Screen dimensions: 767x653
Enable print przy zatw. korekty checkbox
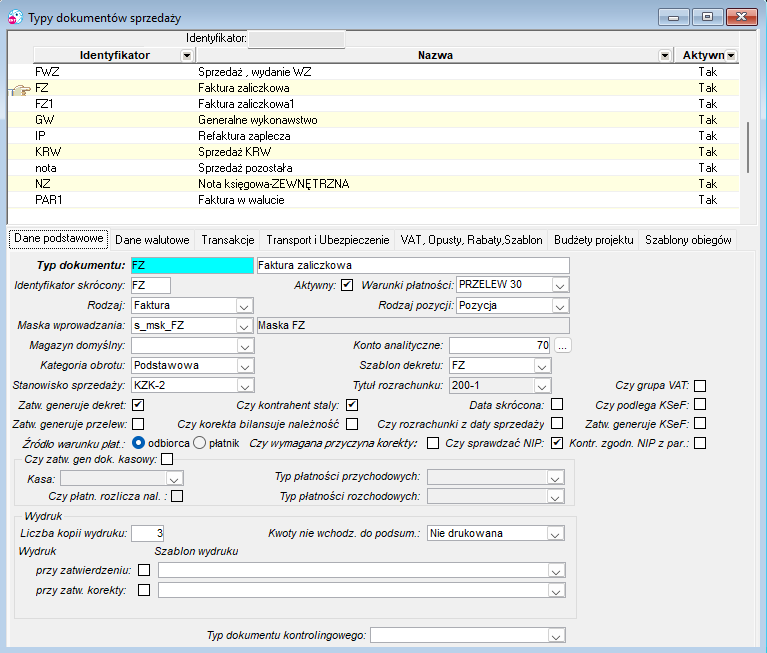click(x=144, y=590)
